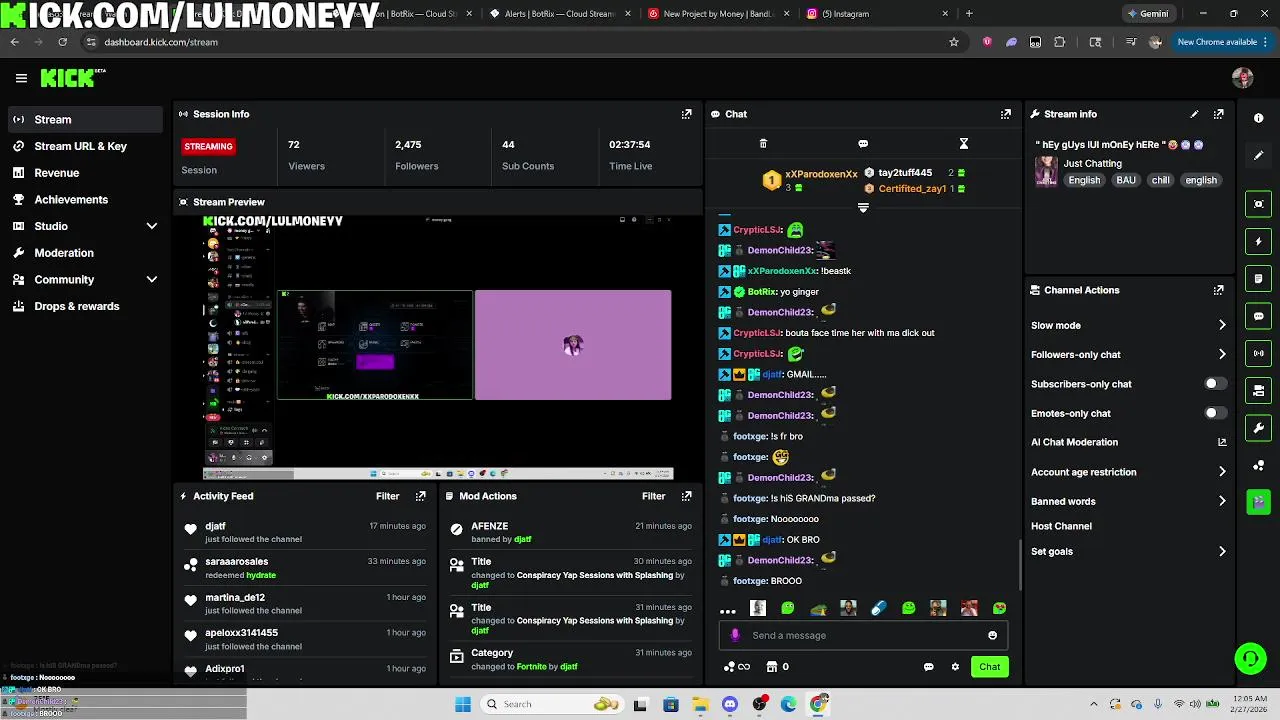Open Discord from the taskbar
Image resolution: width=1280 pixels, height=720 pixels.
(730, 704)
